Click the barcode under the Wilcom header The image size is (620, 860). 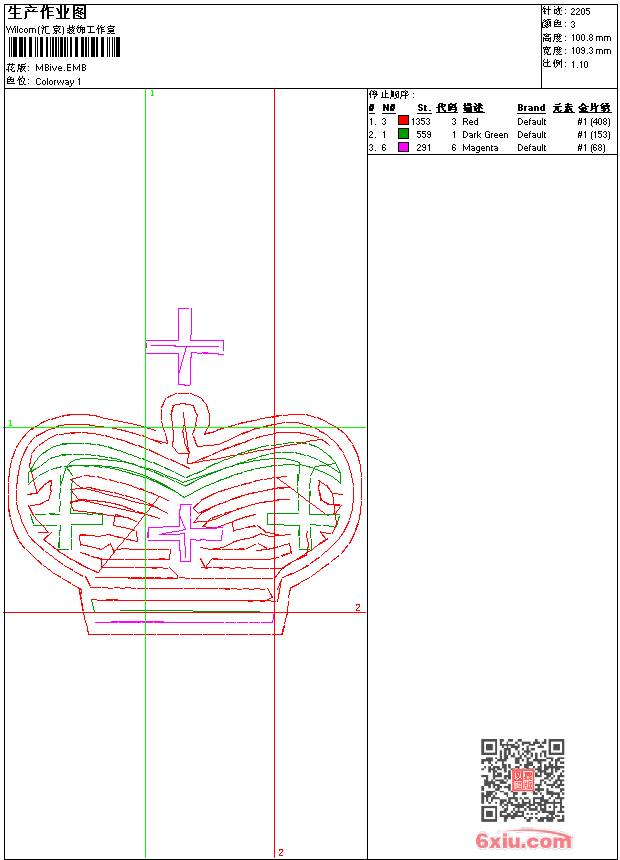tap(63, 47)
